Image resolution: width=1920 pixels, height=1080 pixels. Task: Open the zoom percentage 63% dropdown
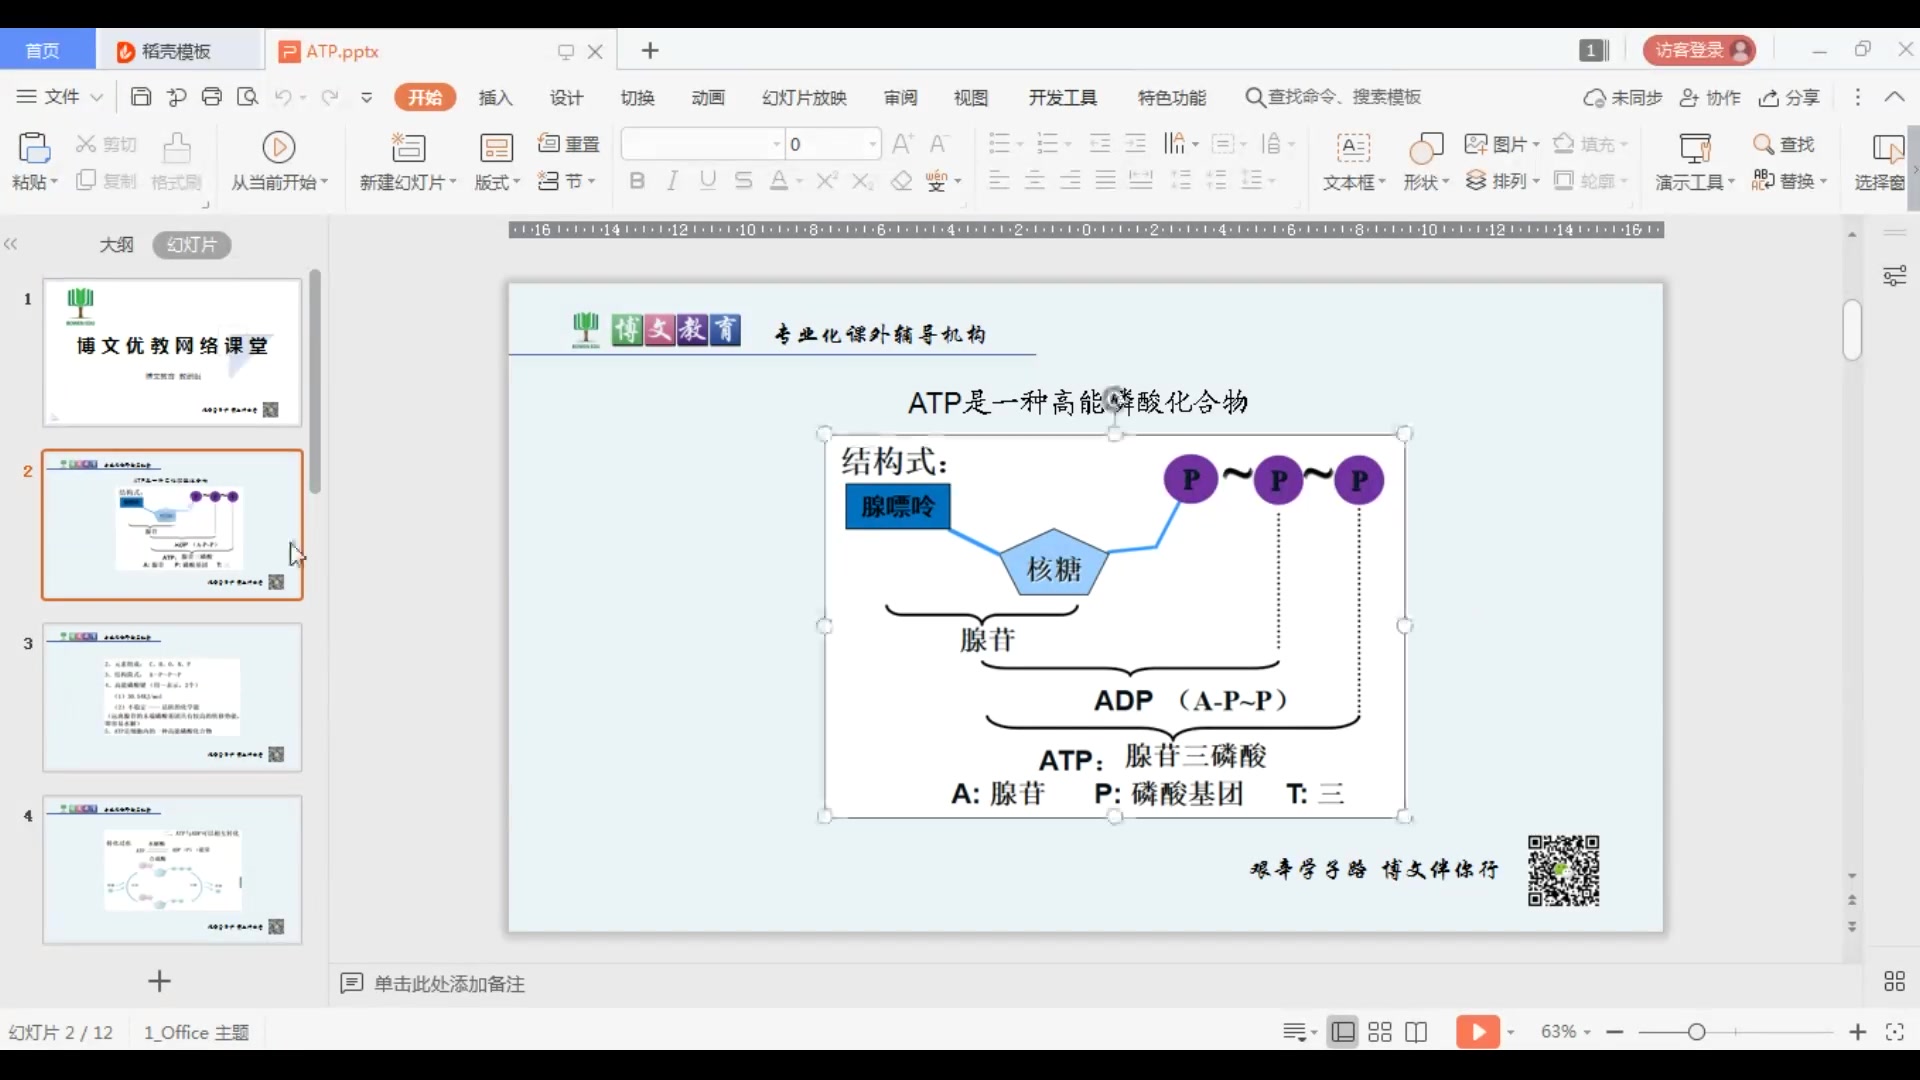tap(1566, 1032)
